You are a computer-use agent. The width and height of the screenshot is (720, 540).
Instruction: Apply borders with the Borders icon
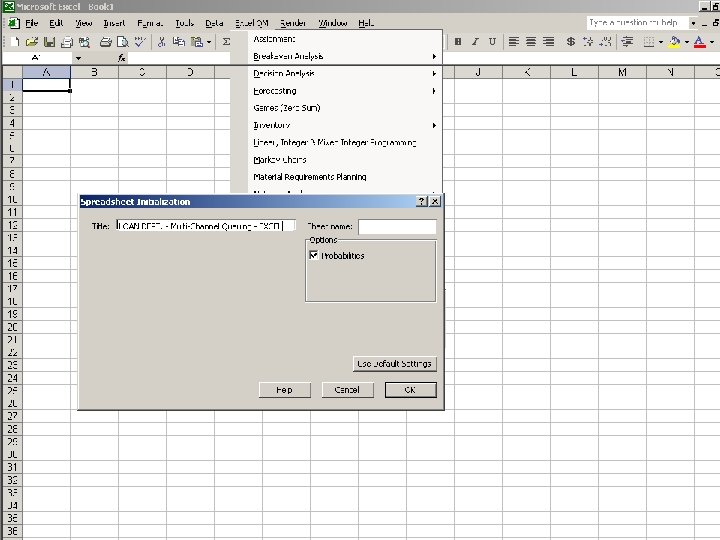pos(649,42)
